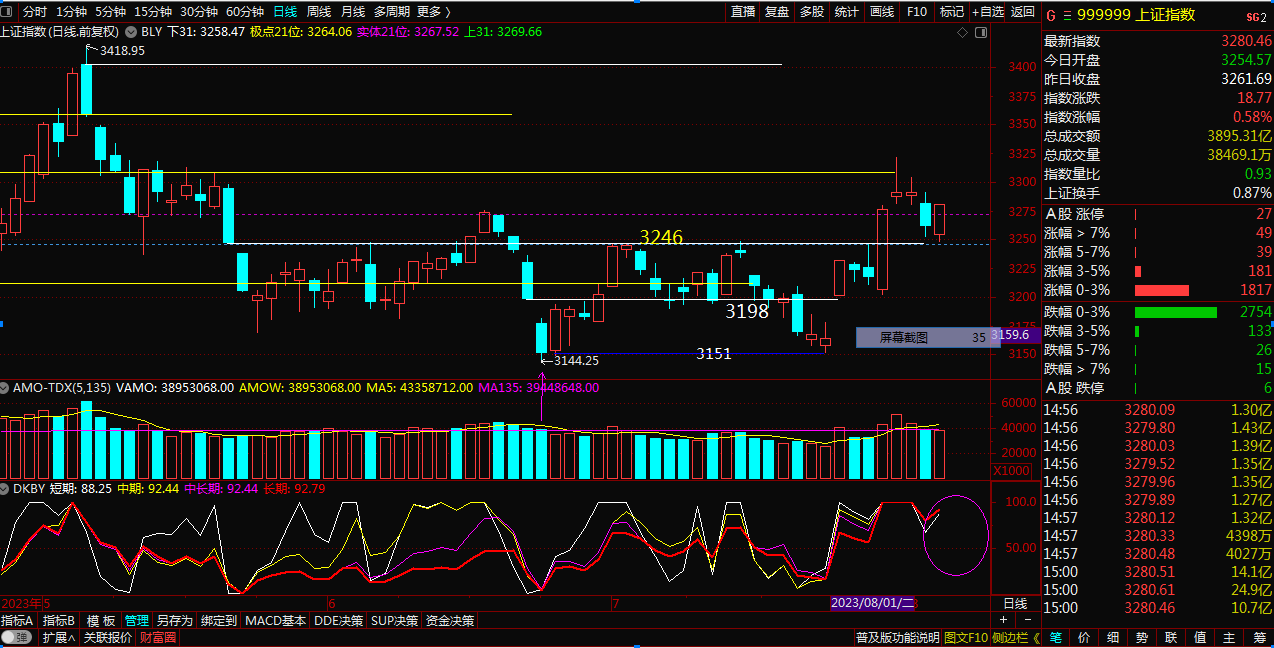Click the 返回 back button
The image size is (1274, 648).
tap(1023, 12)
